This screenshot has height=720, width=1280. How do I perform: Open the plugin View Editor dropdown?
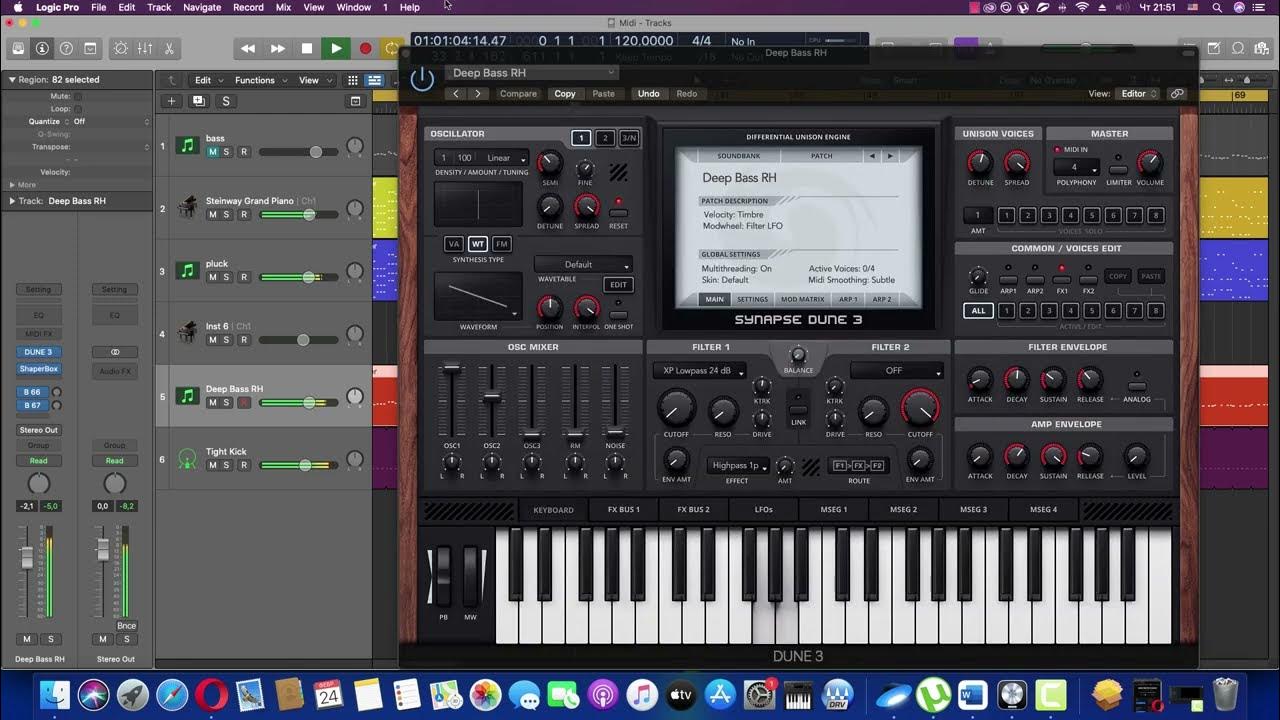click(1138, 94)
